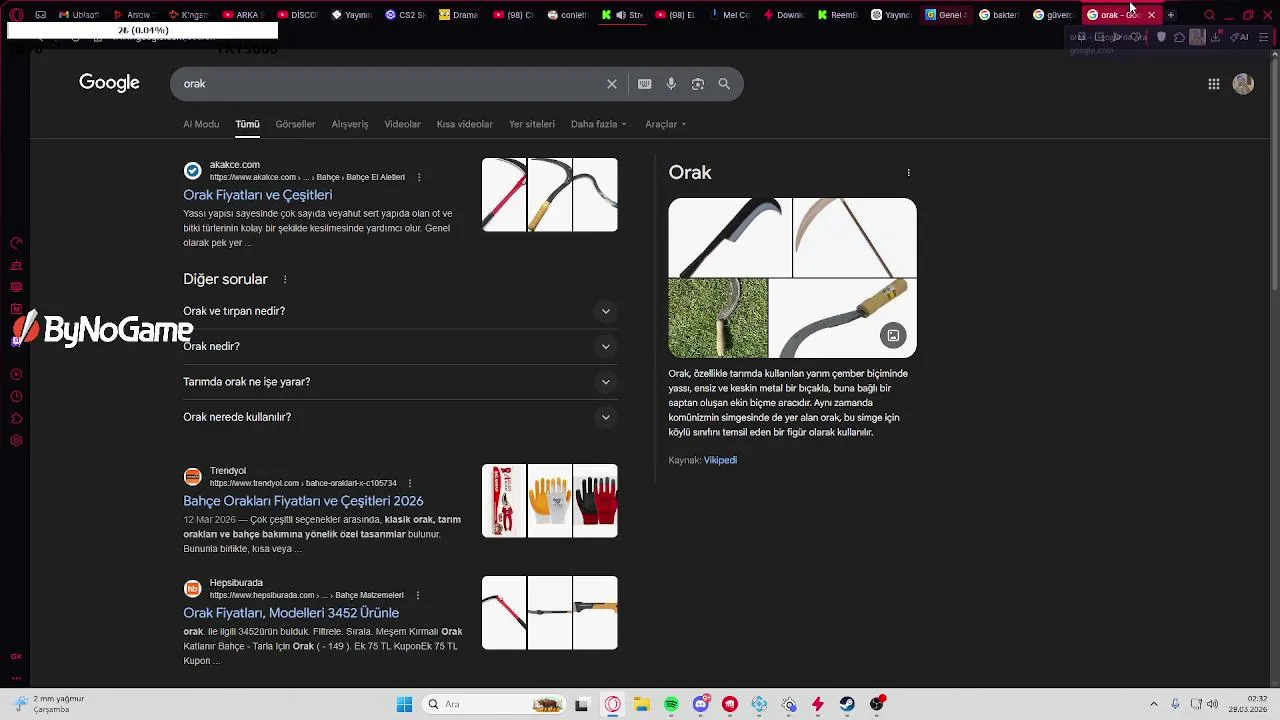Open the three-dot menu for Hepsiburada result
The image size is (1280, 720).
click(x=417, y=595)
